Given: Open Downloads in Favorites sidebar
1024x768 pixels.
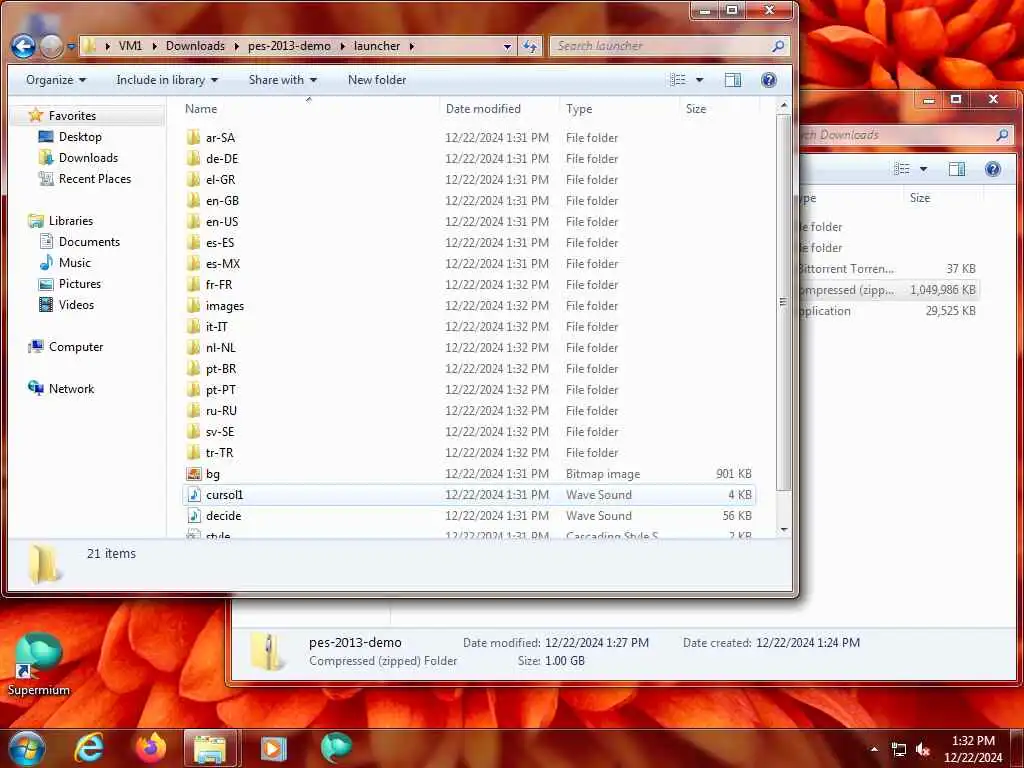Looking at the screenshot, I should (x=88, y=157).
